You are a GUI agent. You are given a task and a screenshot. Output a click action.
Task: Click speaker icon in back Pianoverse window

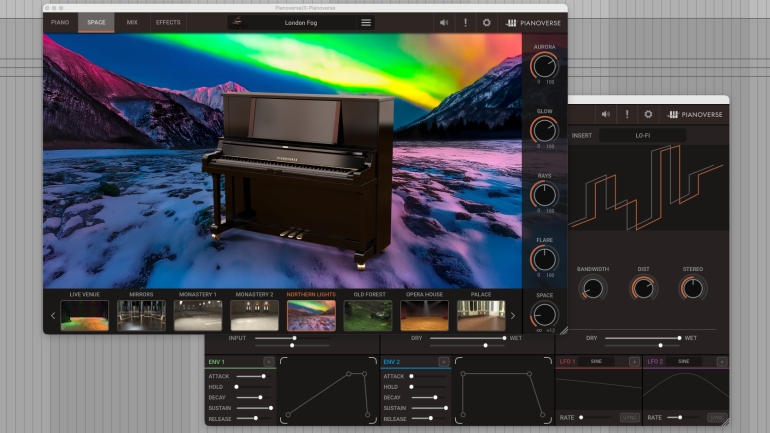click(605, 114)
